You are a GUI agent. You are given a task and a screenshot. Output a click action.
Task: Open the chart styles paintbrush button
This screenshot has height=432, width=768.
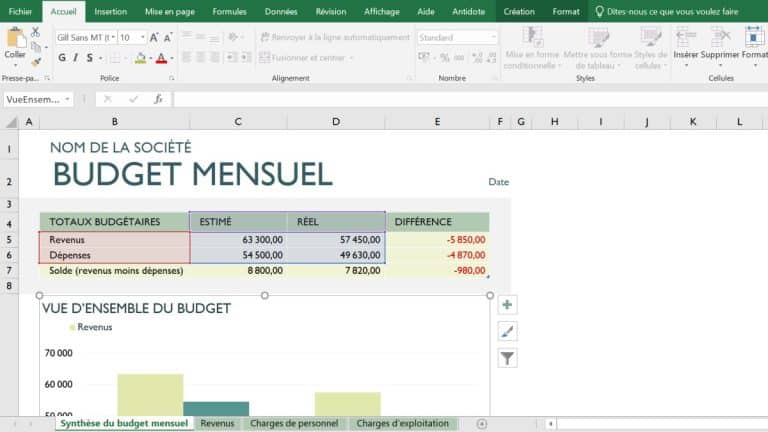click(x=507, y=331)
